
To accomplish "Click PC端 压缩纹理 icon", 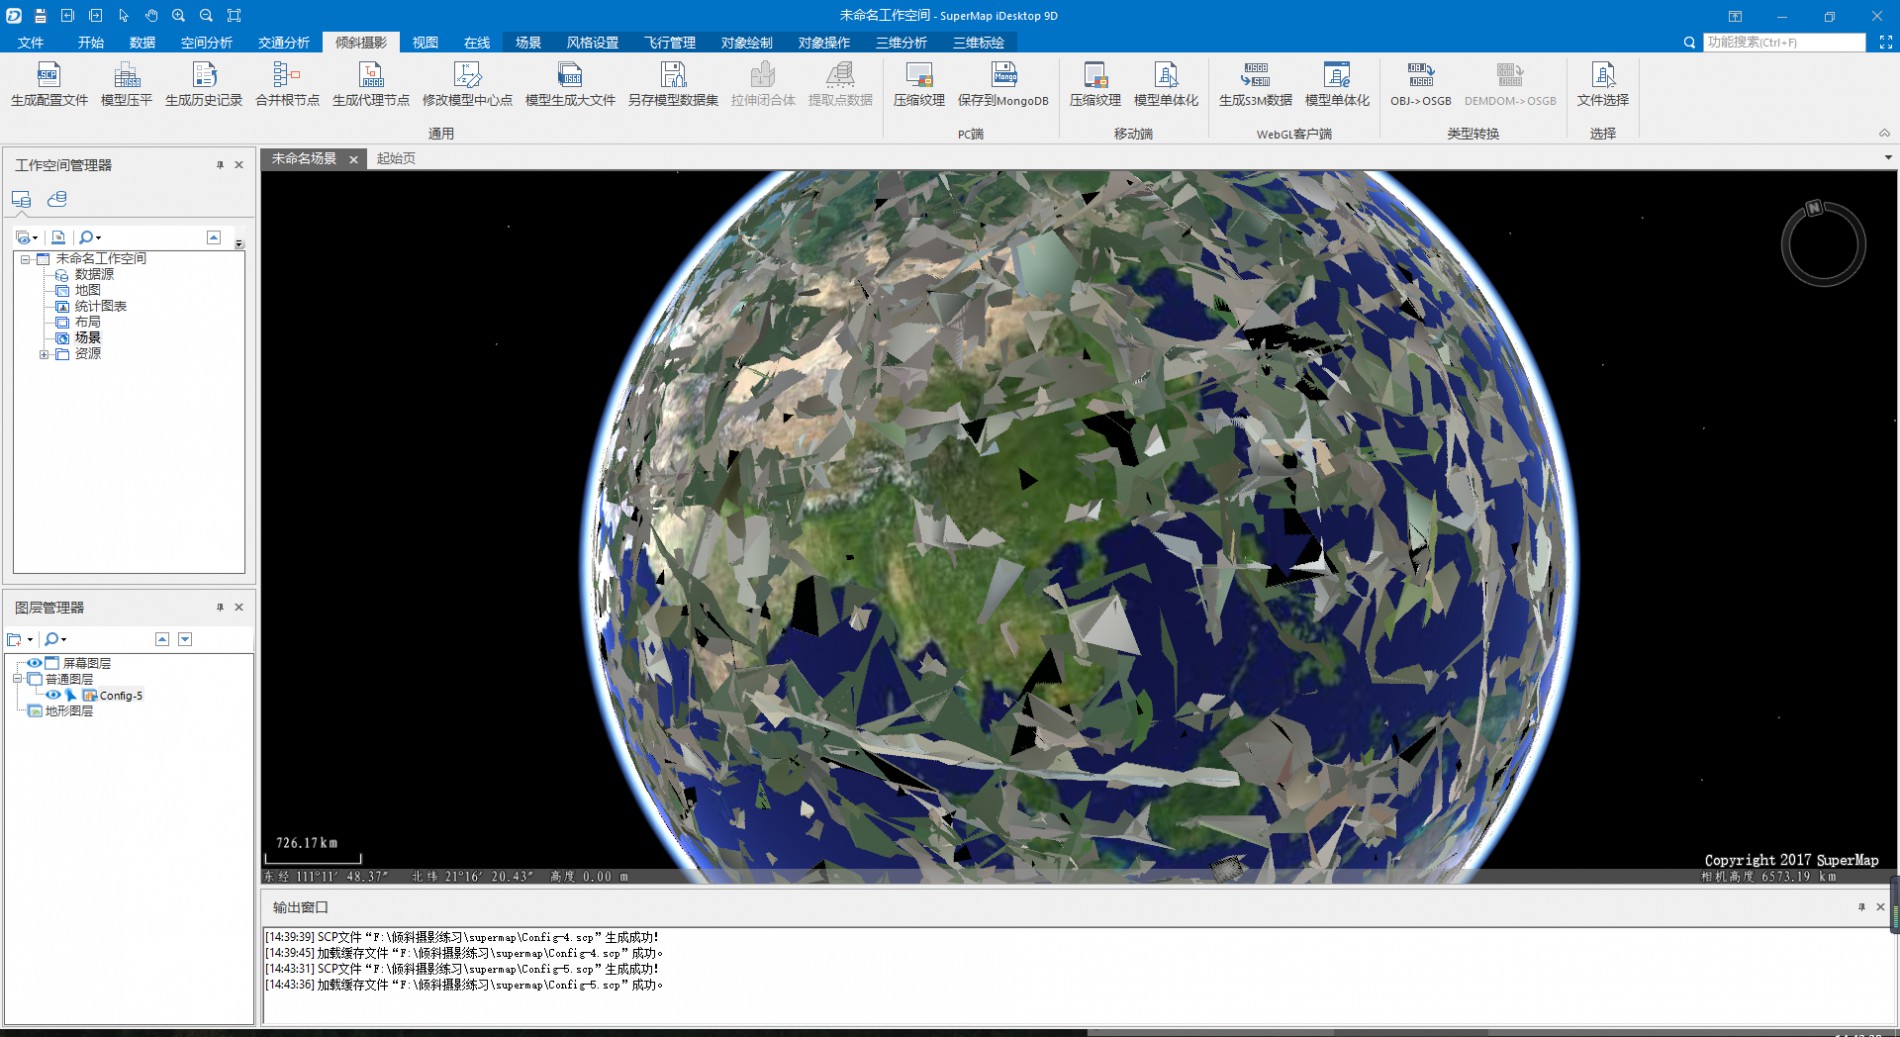I will point(919,75).
